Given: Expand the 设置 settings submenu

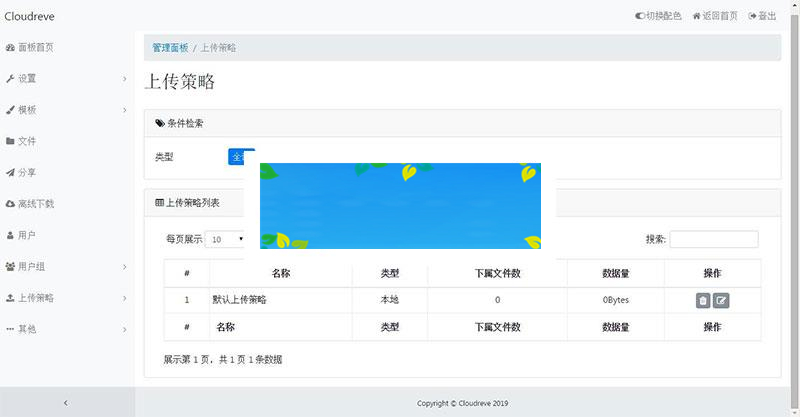Looking at the screenshot, I should tap(66, 78).
